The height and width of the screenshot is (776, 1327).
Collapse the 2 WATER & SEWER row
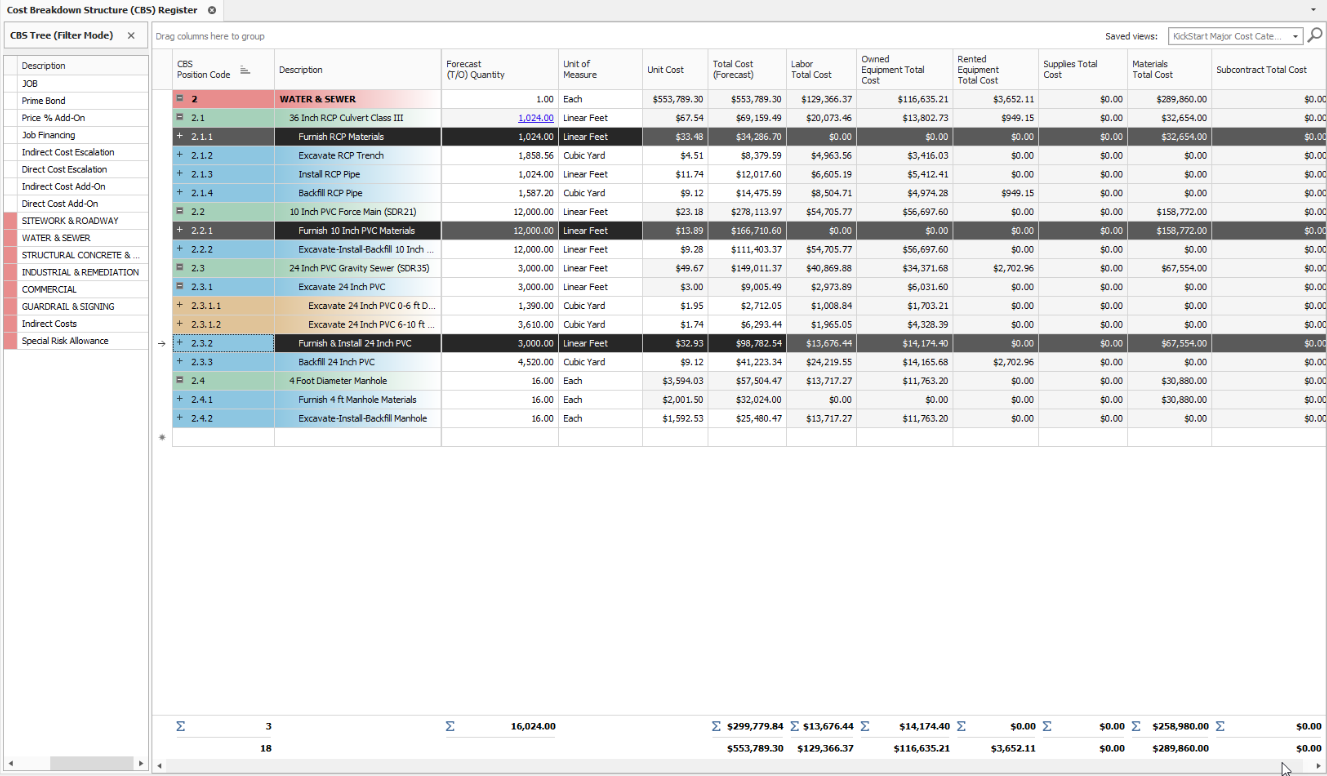coord(180,99)
